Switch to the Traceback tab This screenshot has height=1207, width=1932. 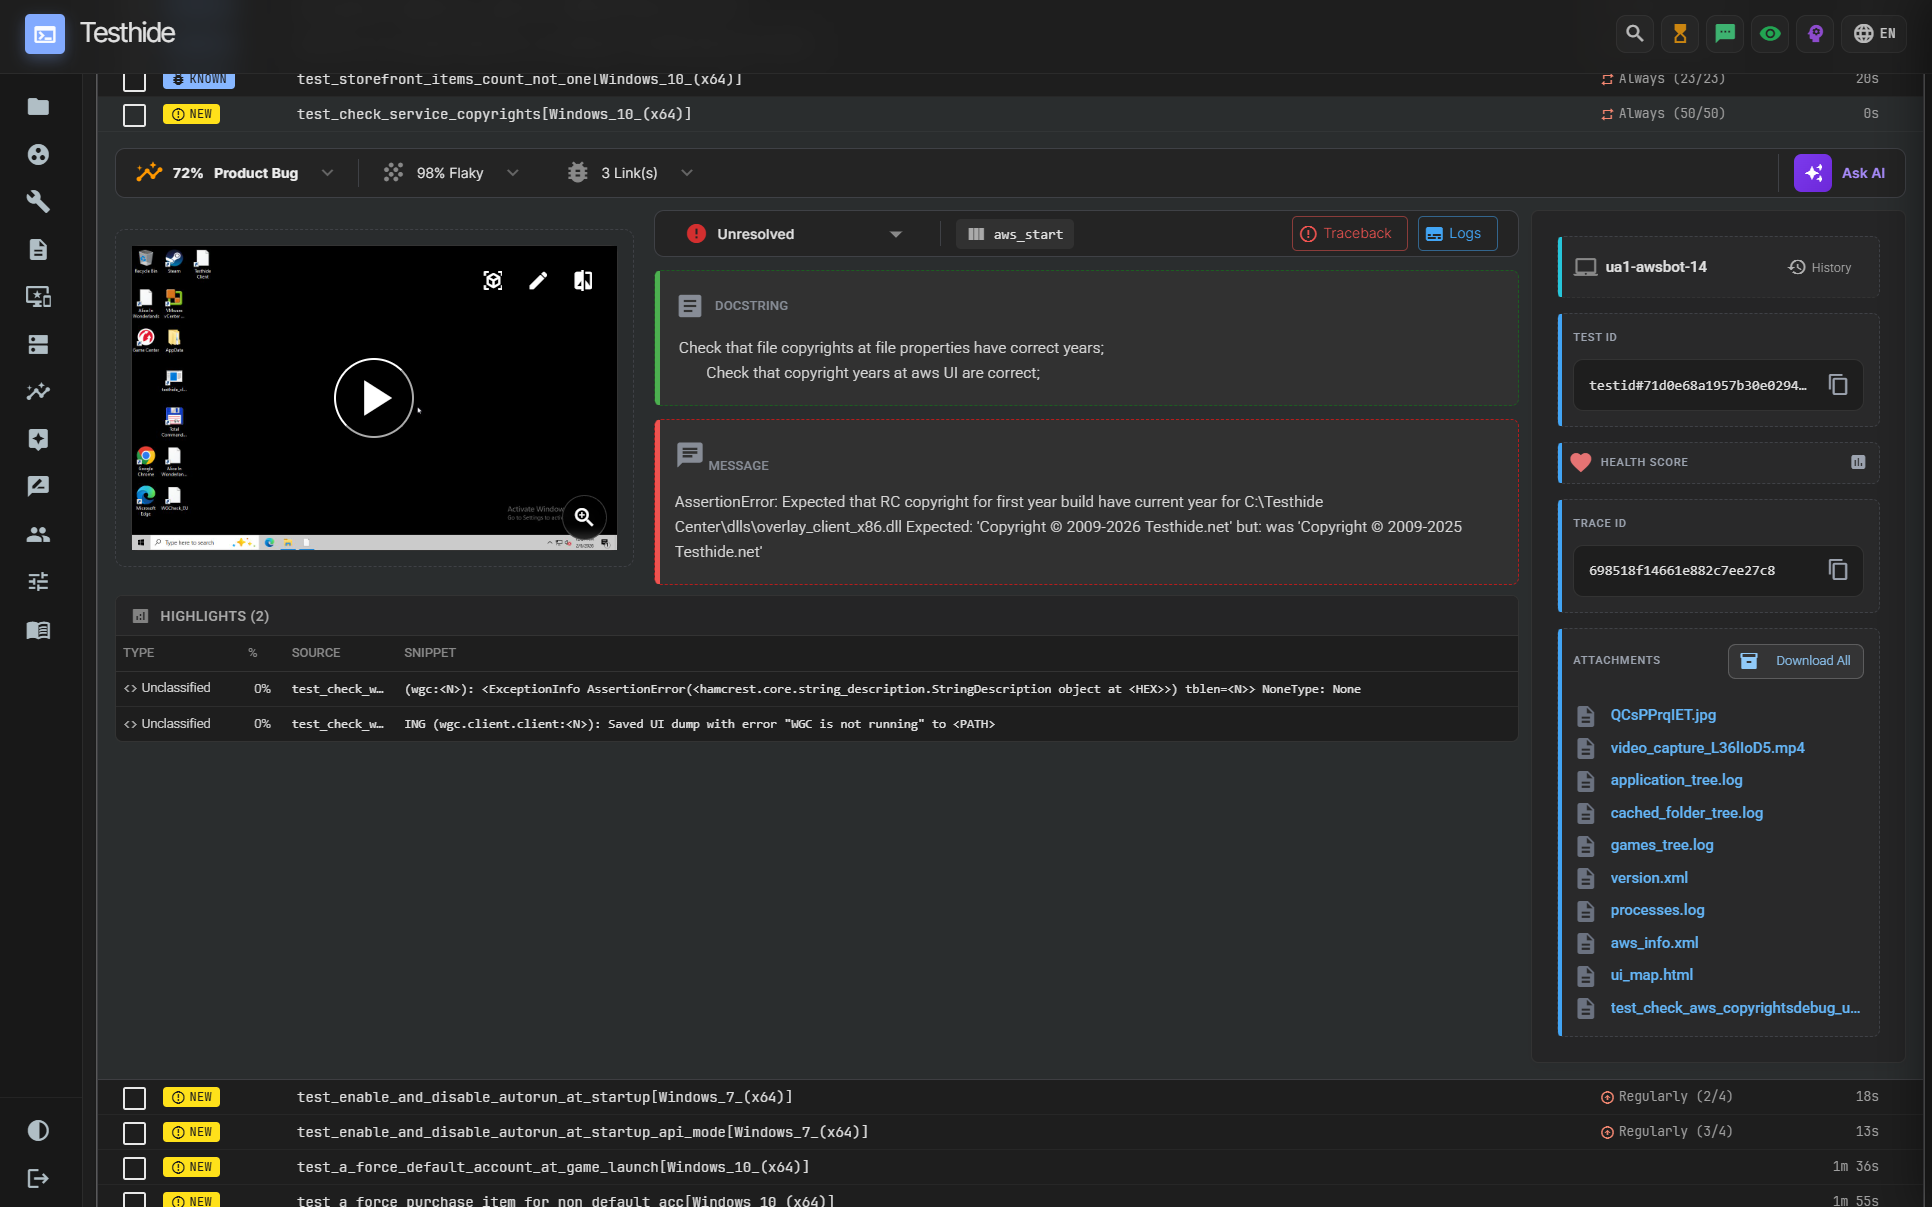coord(1349,234)
